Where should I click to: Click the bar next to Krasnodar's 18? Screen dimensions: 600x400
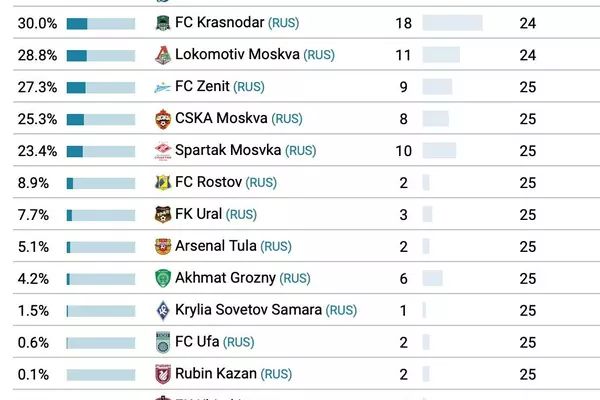[452, 23]
